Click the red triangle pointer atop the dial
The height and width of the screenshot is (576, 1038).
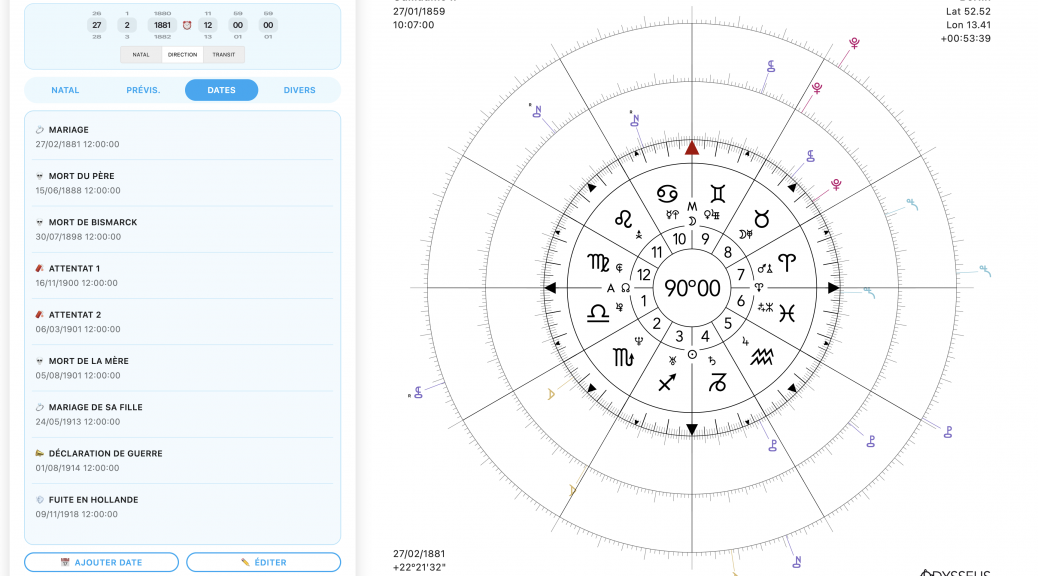point(692,148)
